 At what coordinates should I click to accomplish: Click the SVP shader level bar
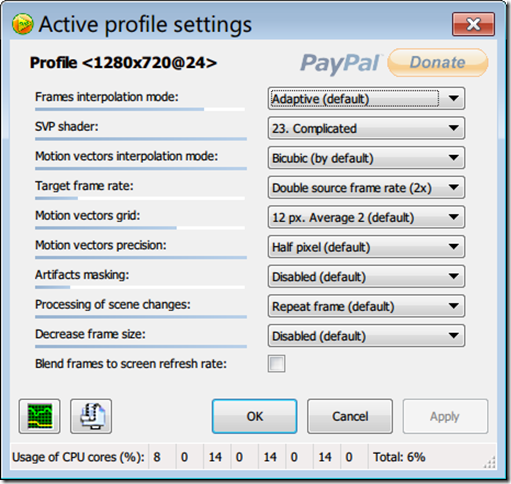coord(141,139)
